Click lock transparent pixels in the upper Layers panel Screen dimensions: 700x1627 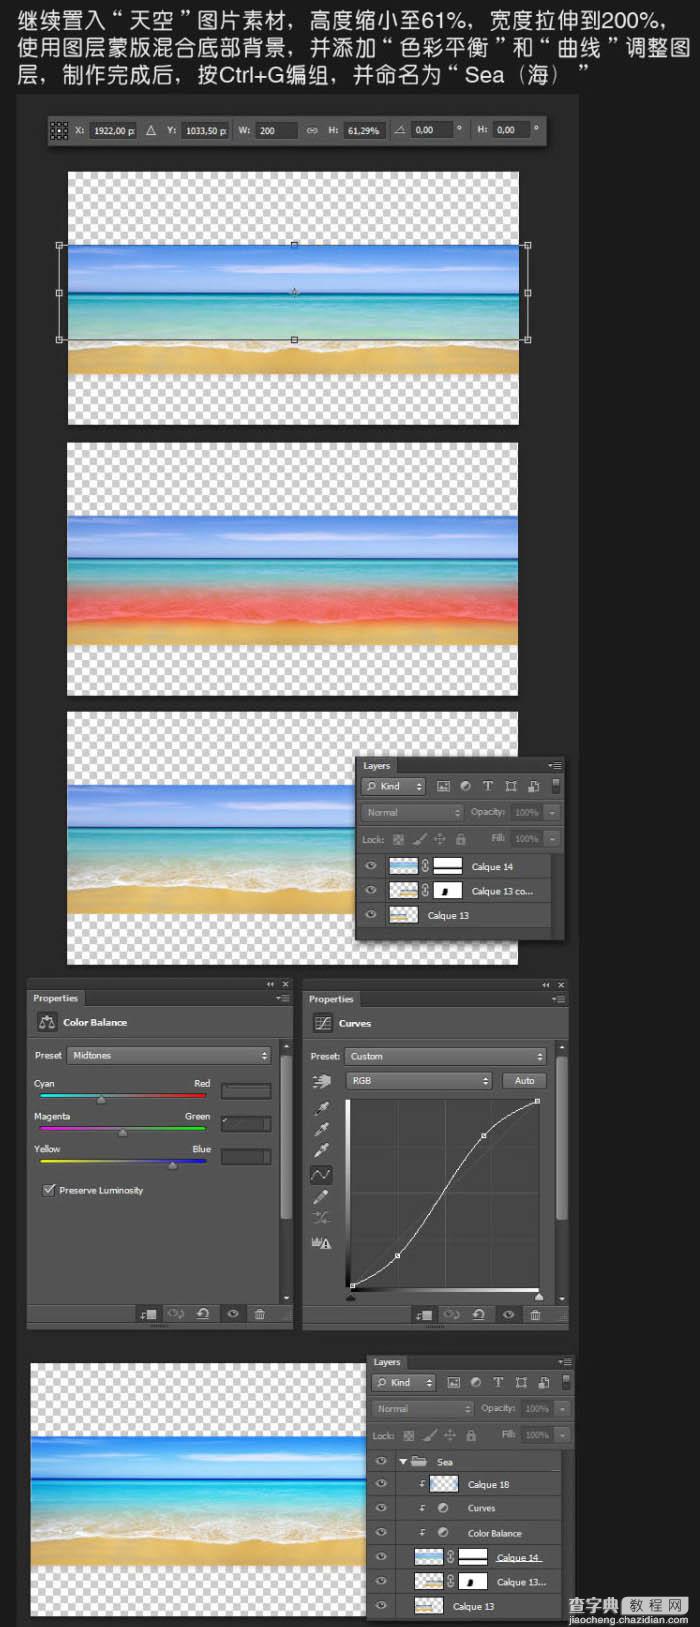pos(398,839)
